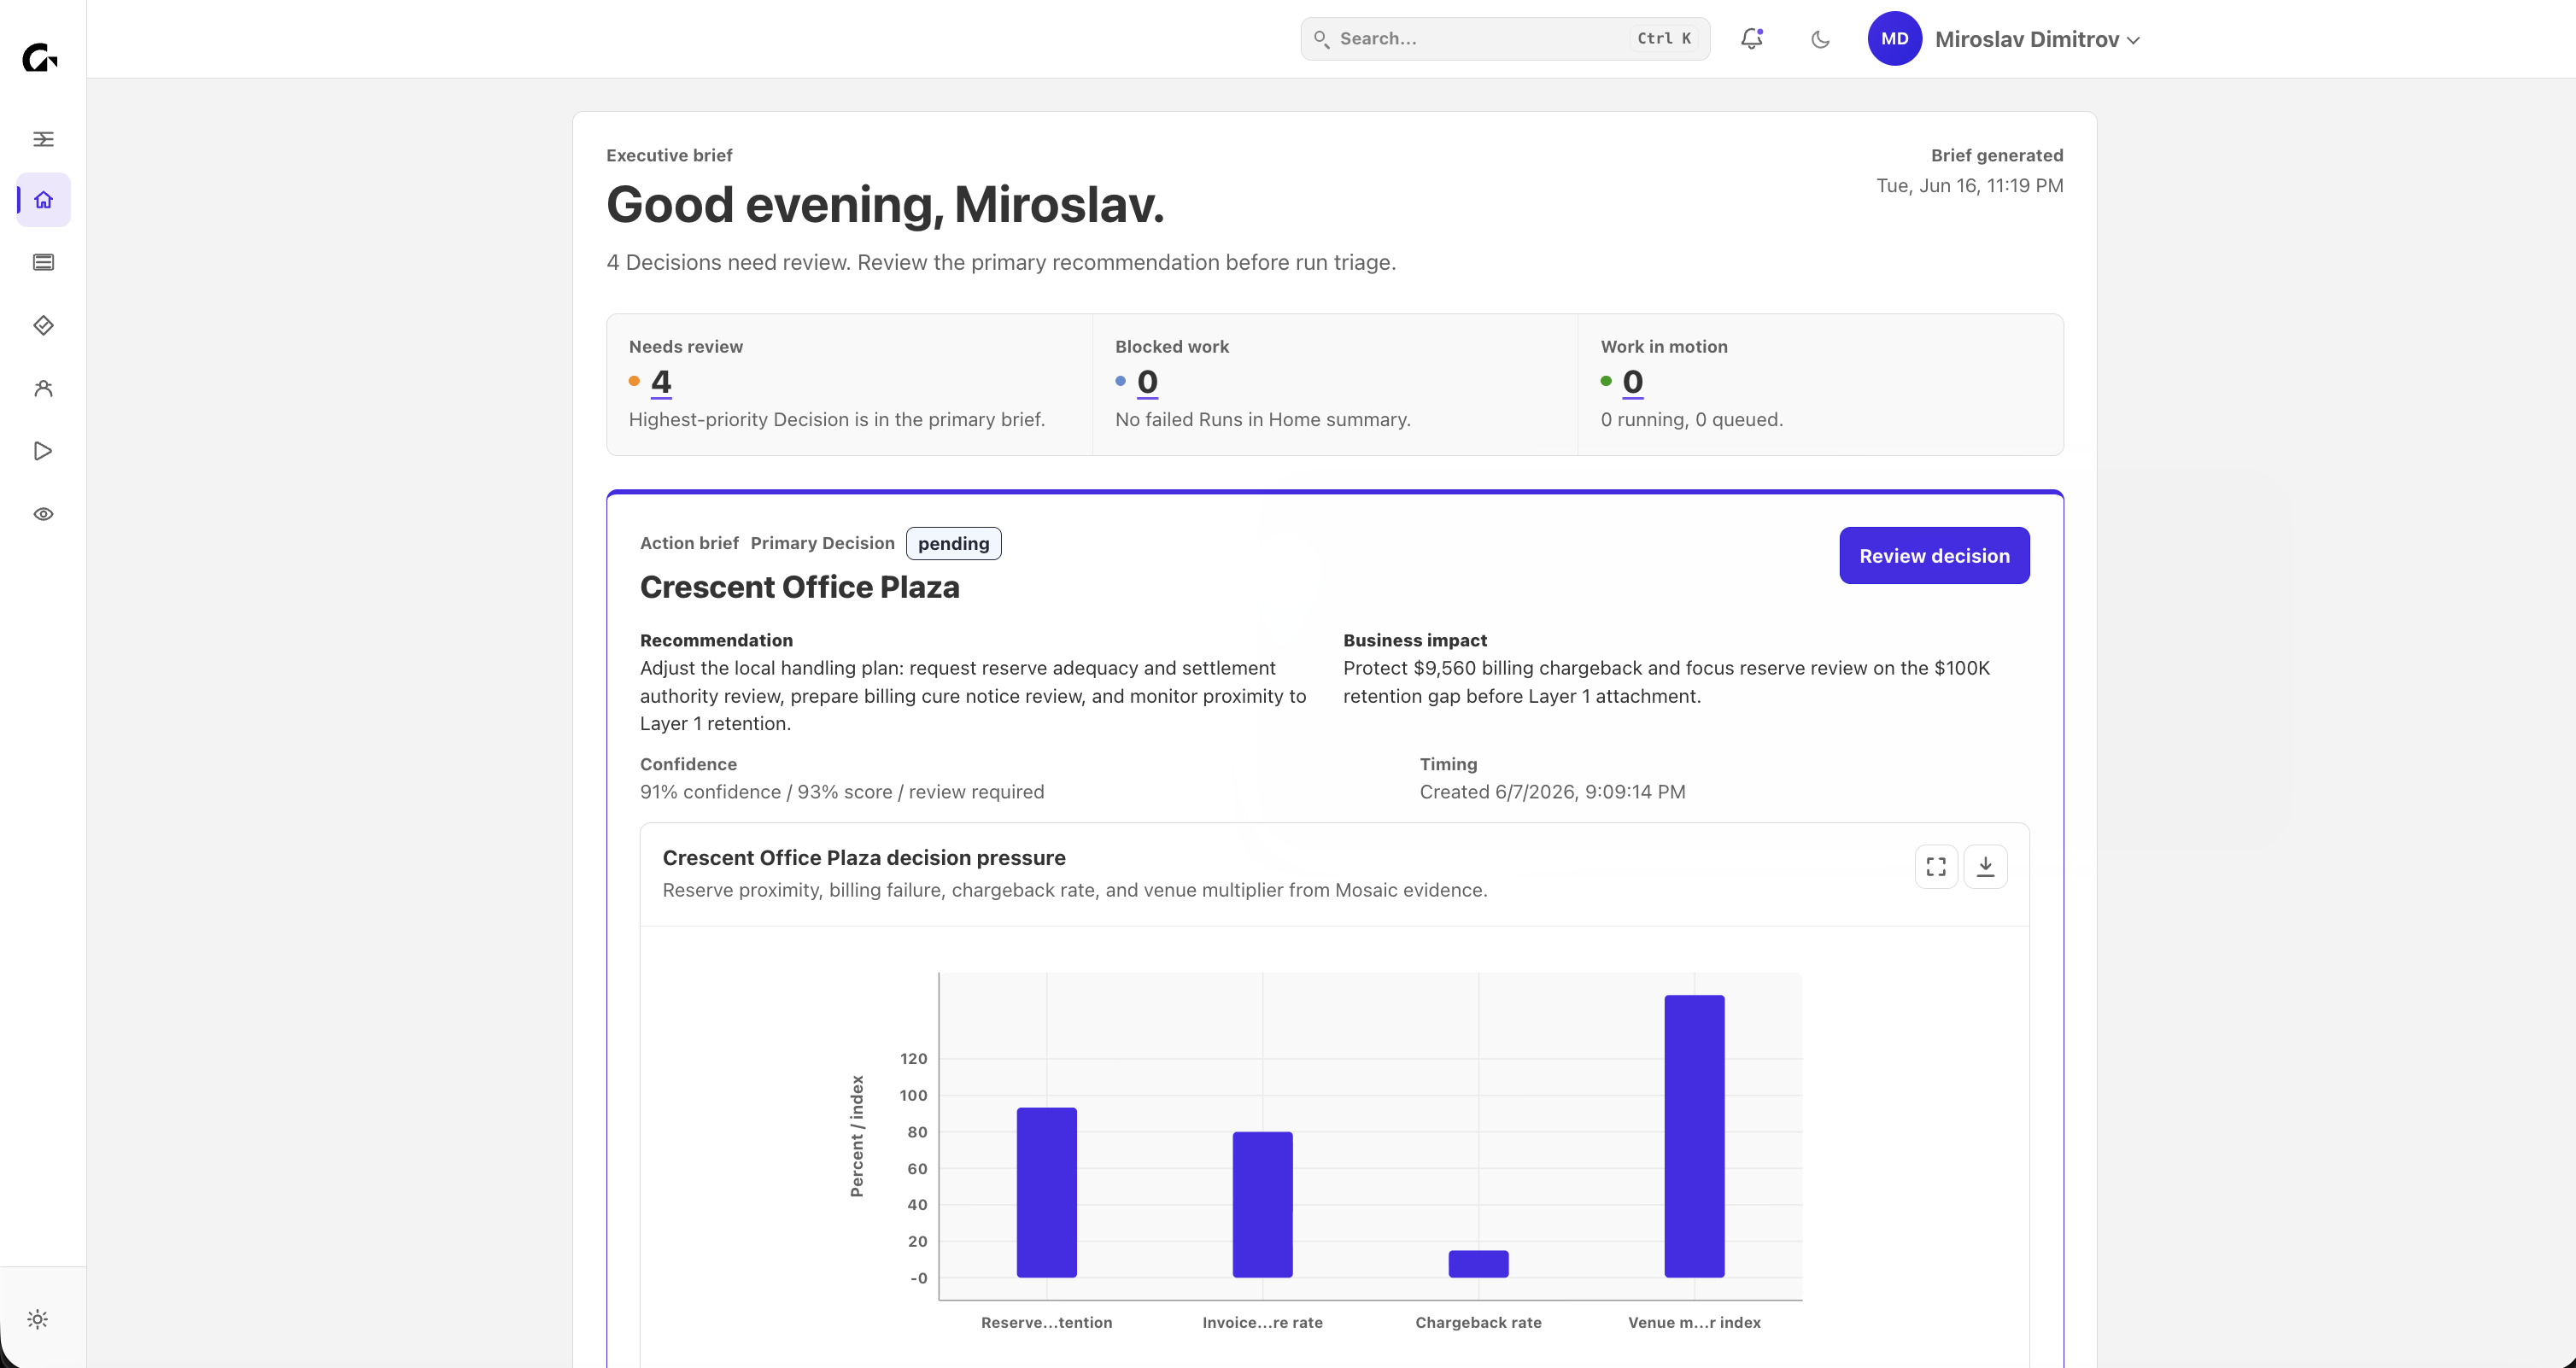The height and width of the screenshot is (1368, 2576).
Task: Click the 'Chargeback rate' axis label
Action: click(x=1478, y=1323)
